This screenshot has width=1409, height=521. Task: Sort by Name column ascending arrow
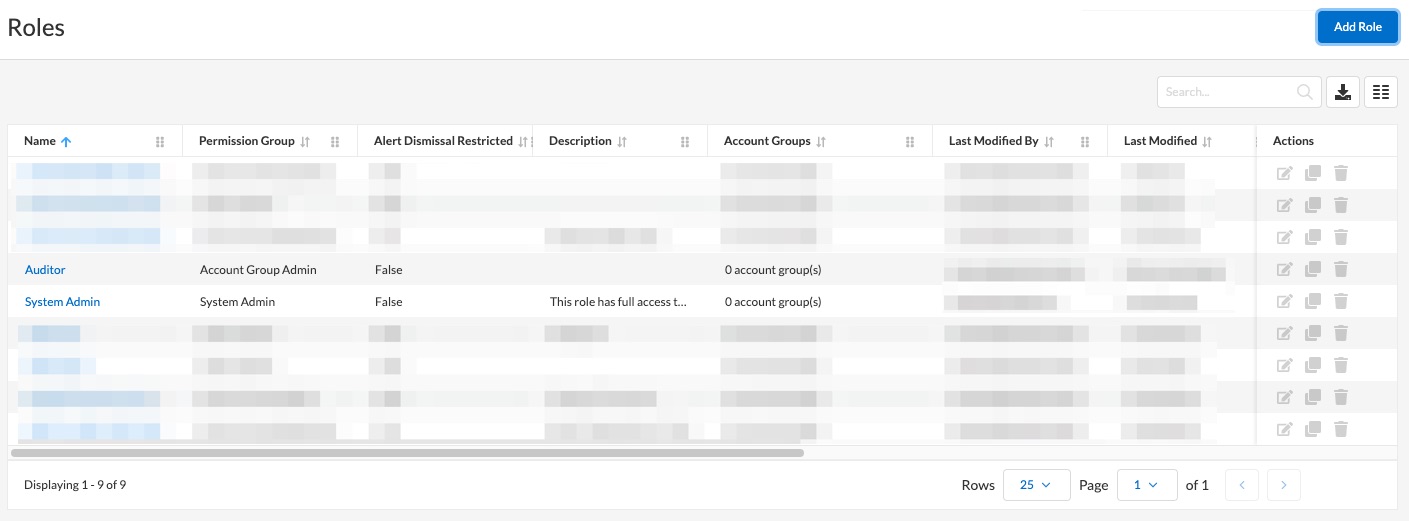pyautogui.click(x=66, y=142)
